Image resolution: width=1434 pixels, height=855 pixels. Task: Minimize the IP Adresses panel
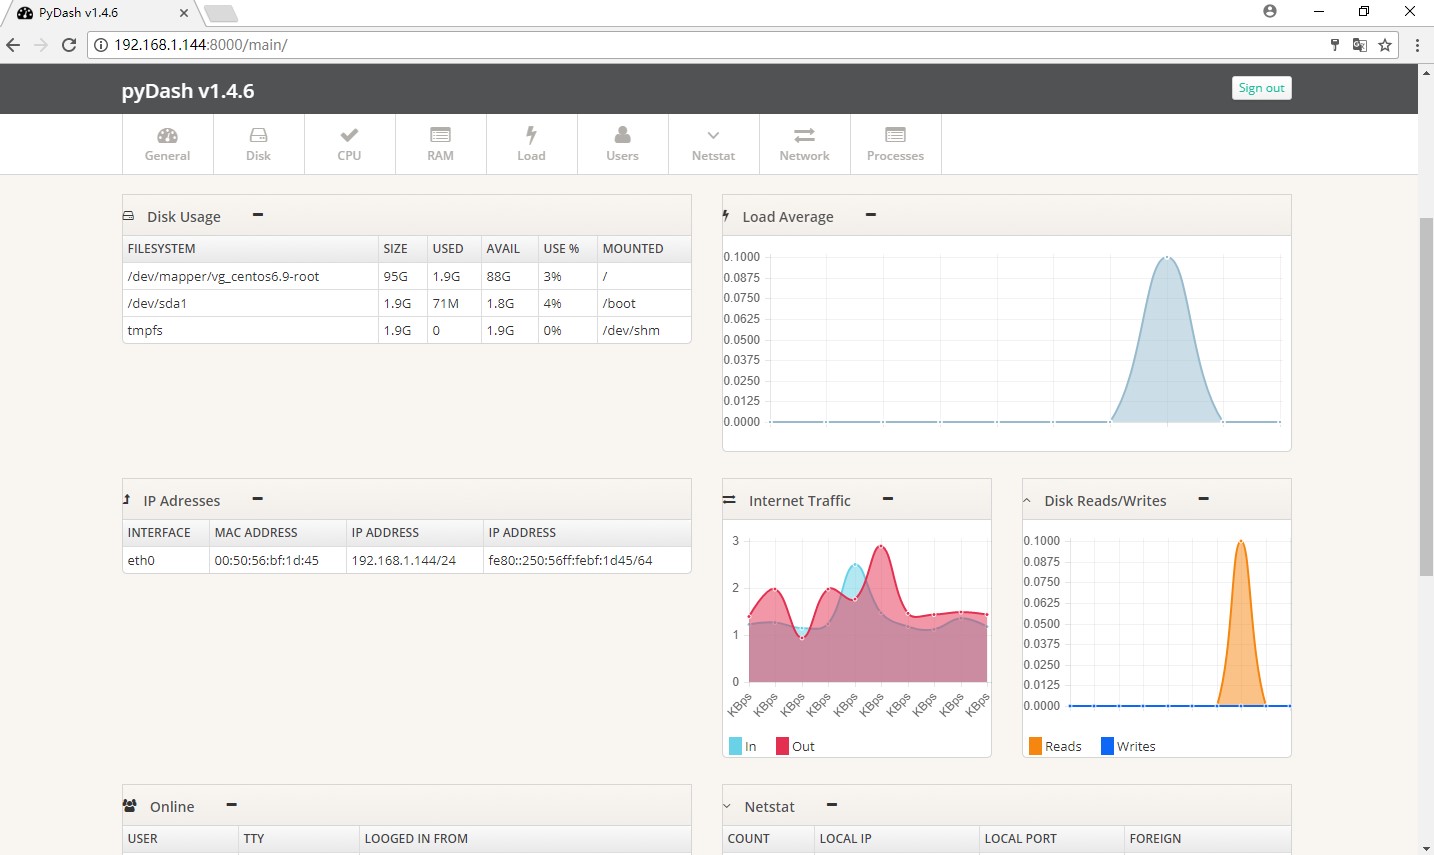258,499
